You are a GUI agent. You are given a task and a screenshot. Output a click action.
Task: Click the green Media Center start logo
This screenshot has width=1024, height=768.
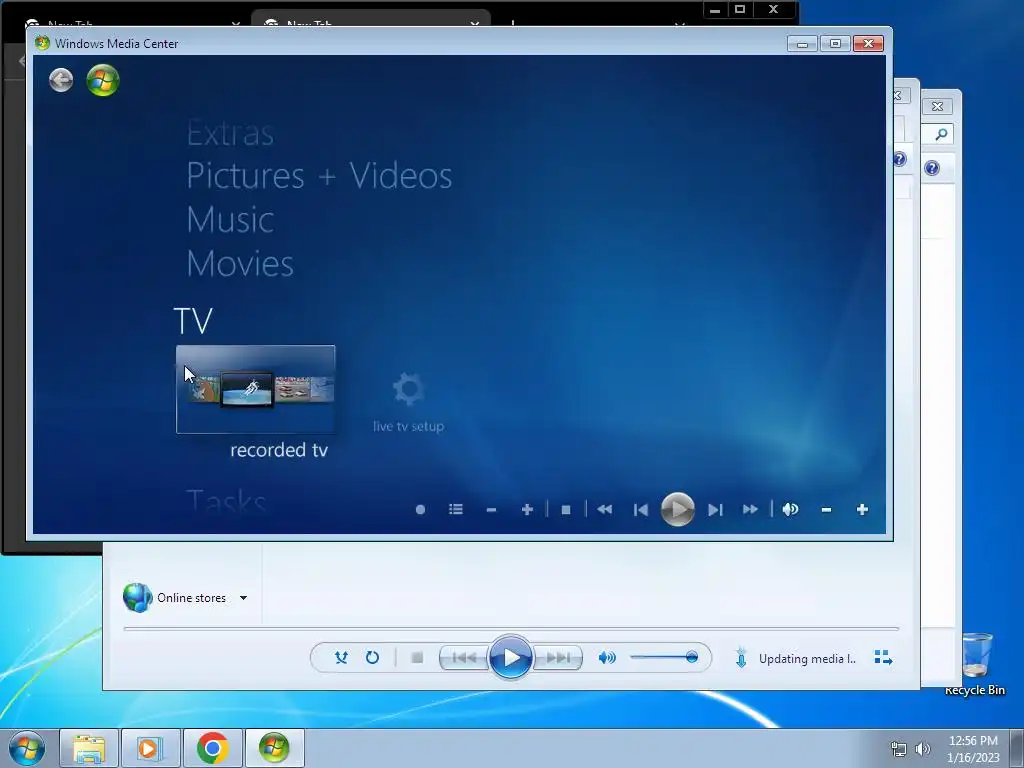(103, 80)
